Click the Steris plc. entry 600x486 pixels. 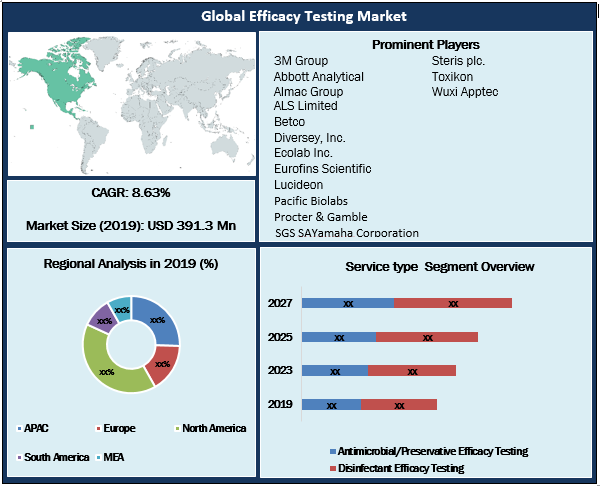459,62
